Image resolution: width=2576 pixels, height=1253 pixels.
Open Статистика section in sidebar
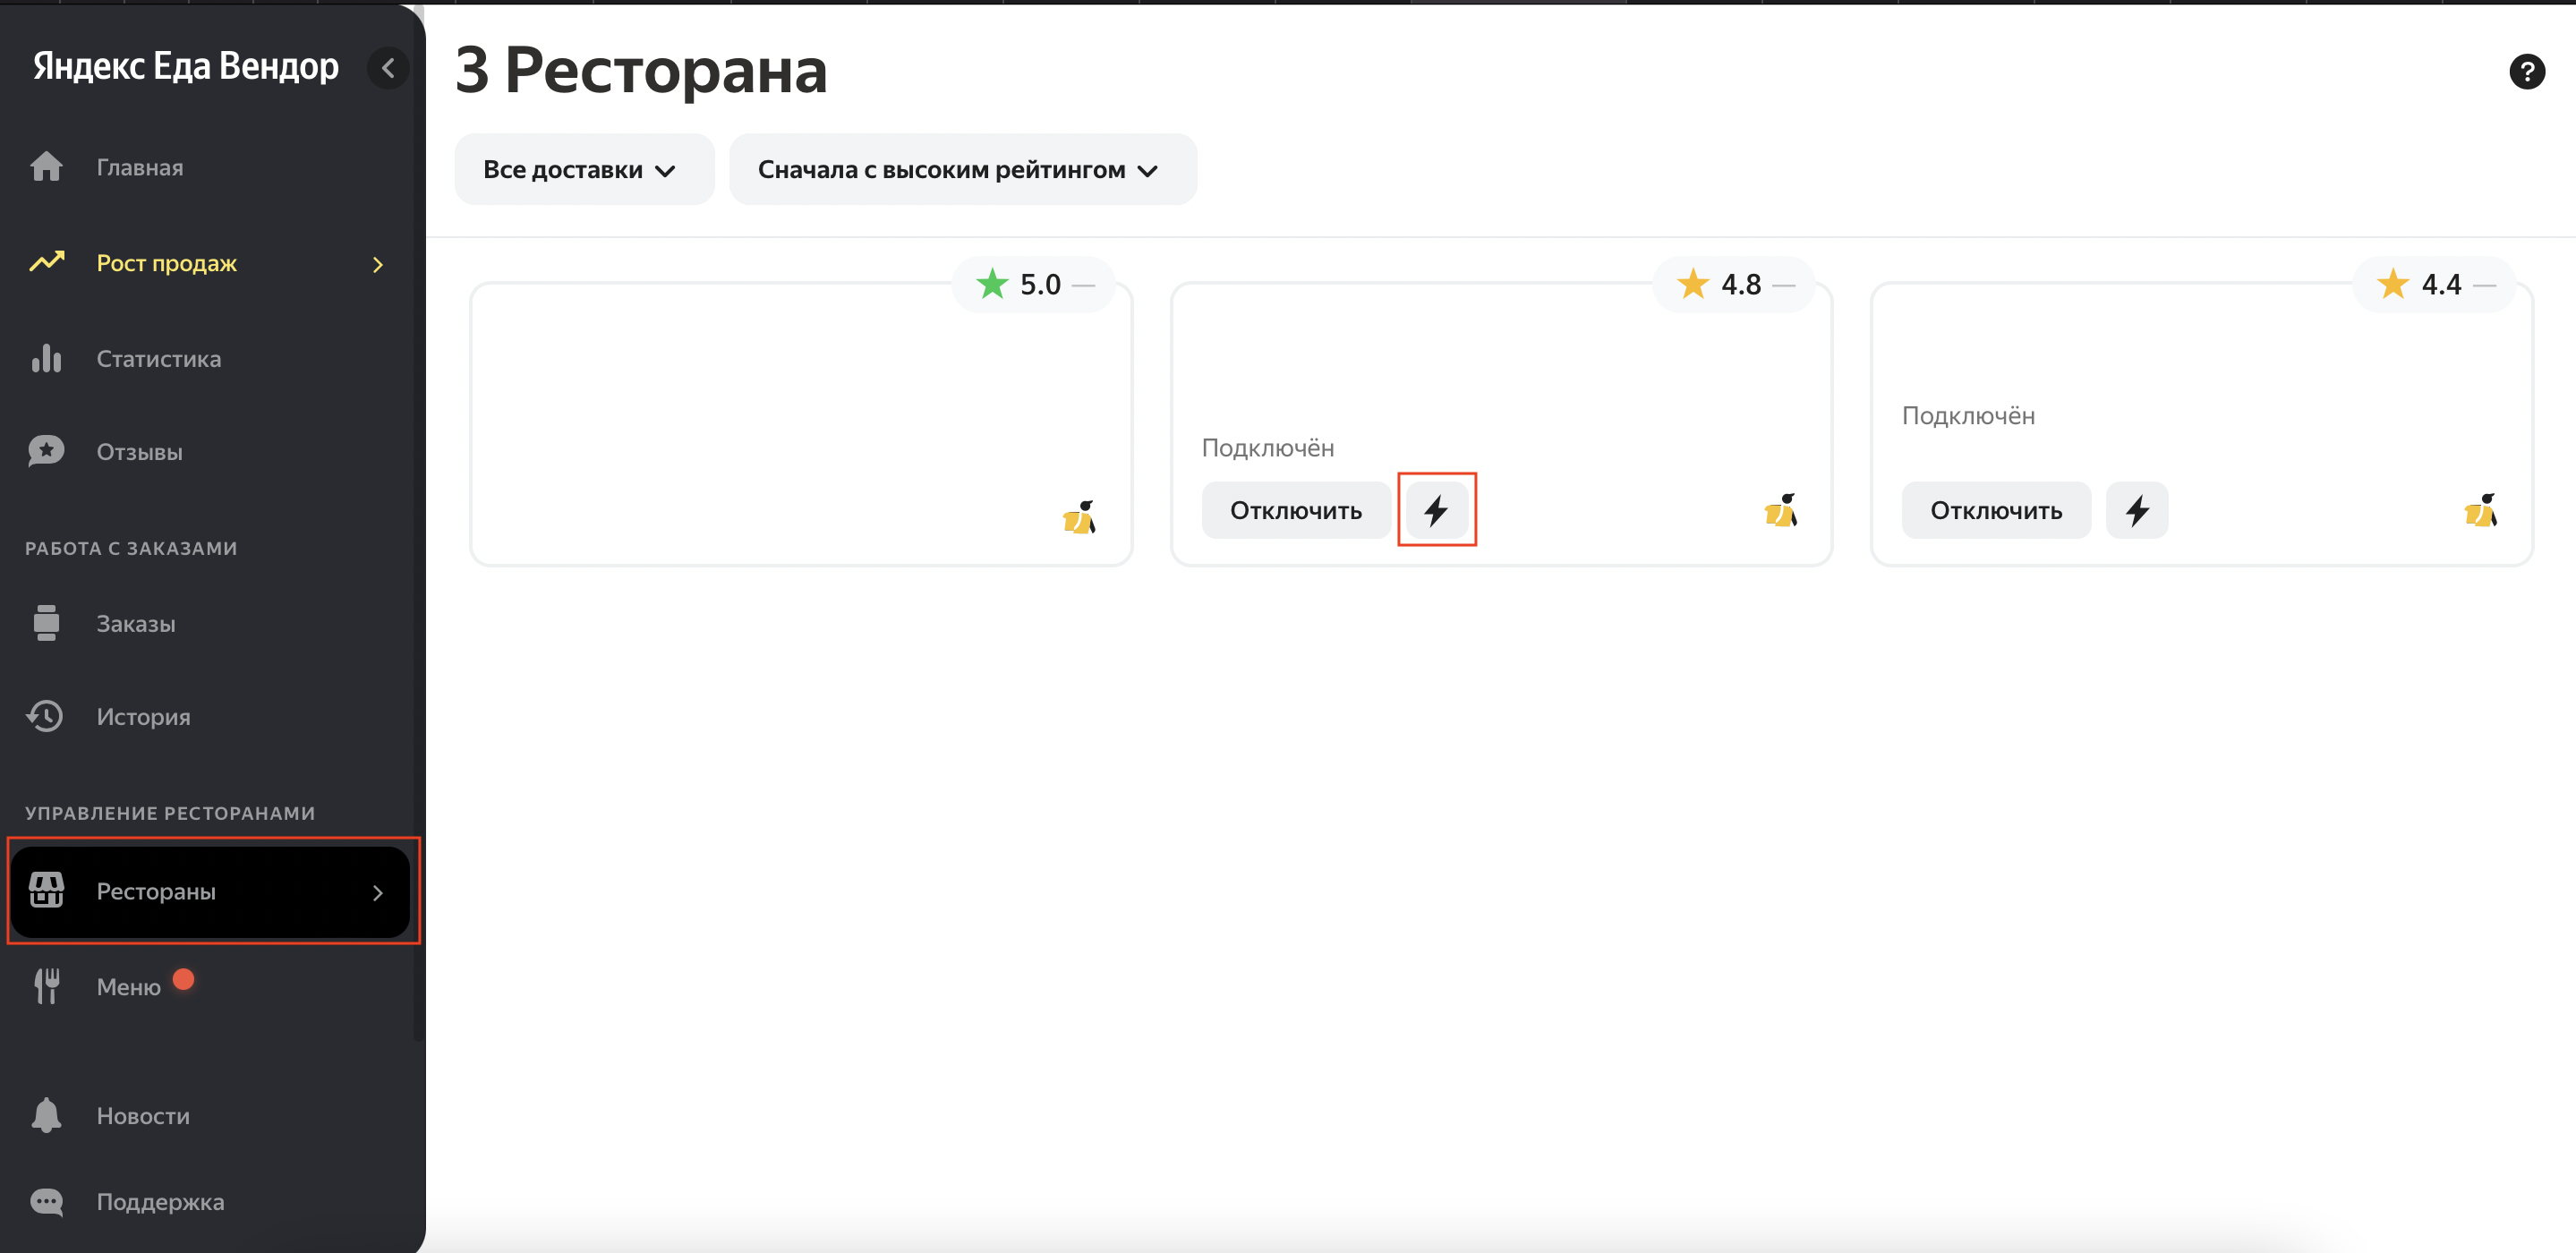coord(158,359)
